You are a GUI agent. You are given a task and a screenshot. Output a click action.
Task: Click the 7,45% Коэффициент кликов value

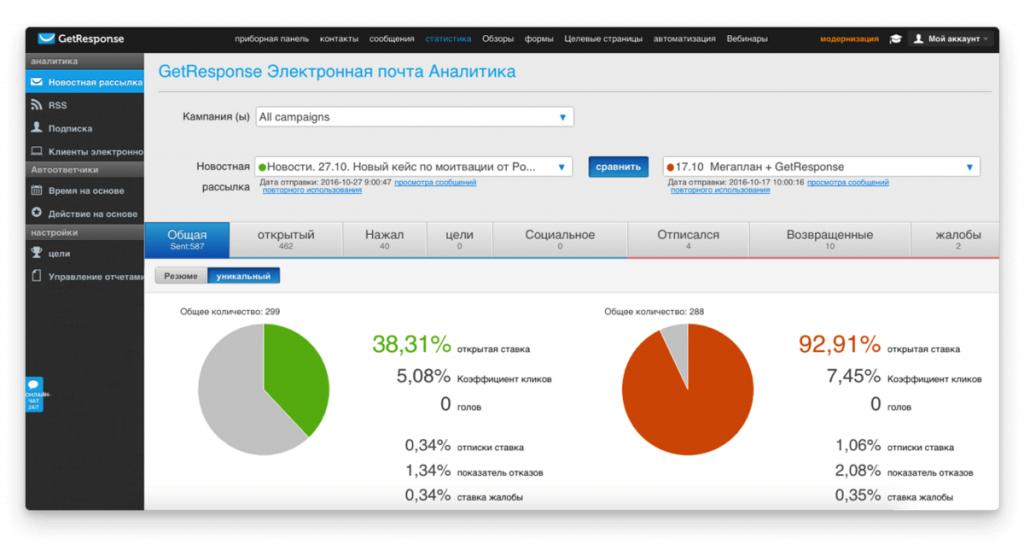(854, 376)
